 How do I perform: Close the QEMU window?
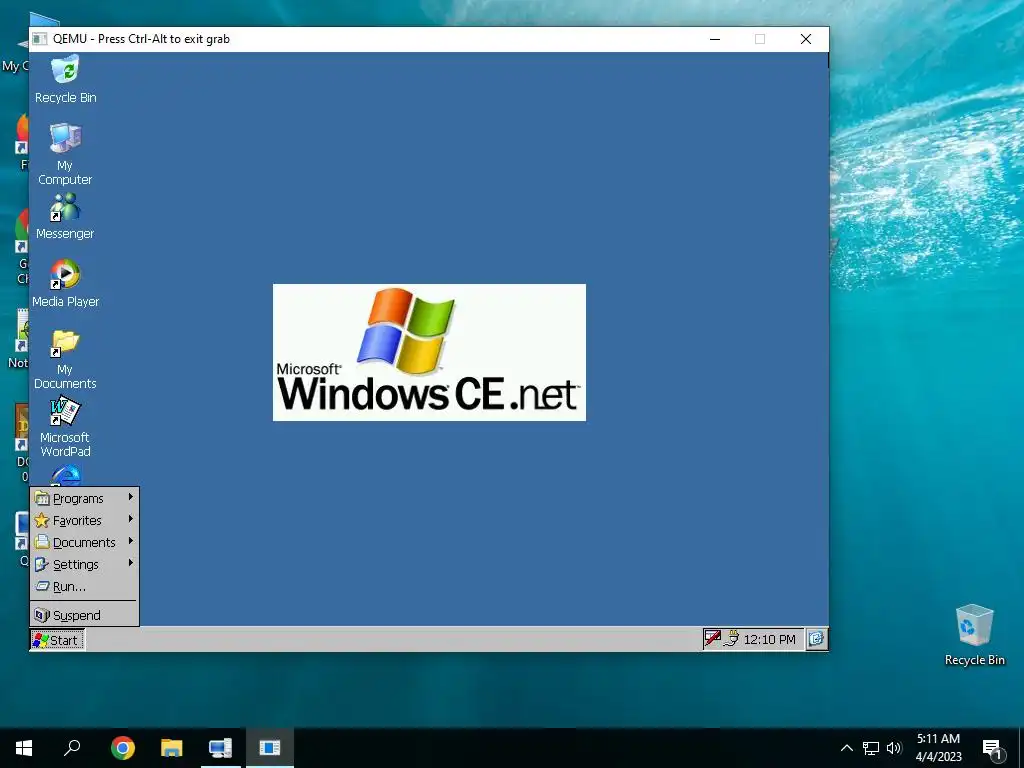click(x=806, y=39)
